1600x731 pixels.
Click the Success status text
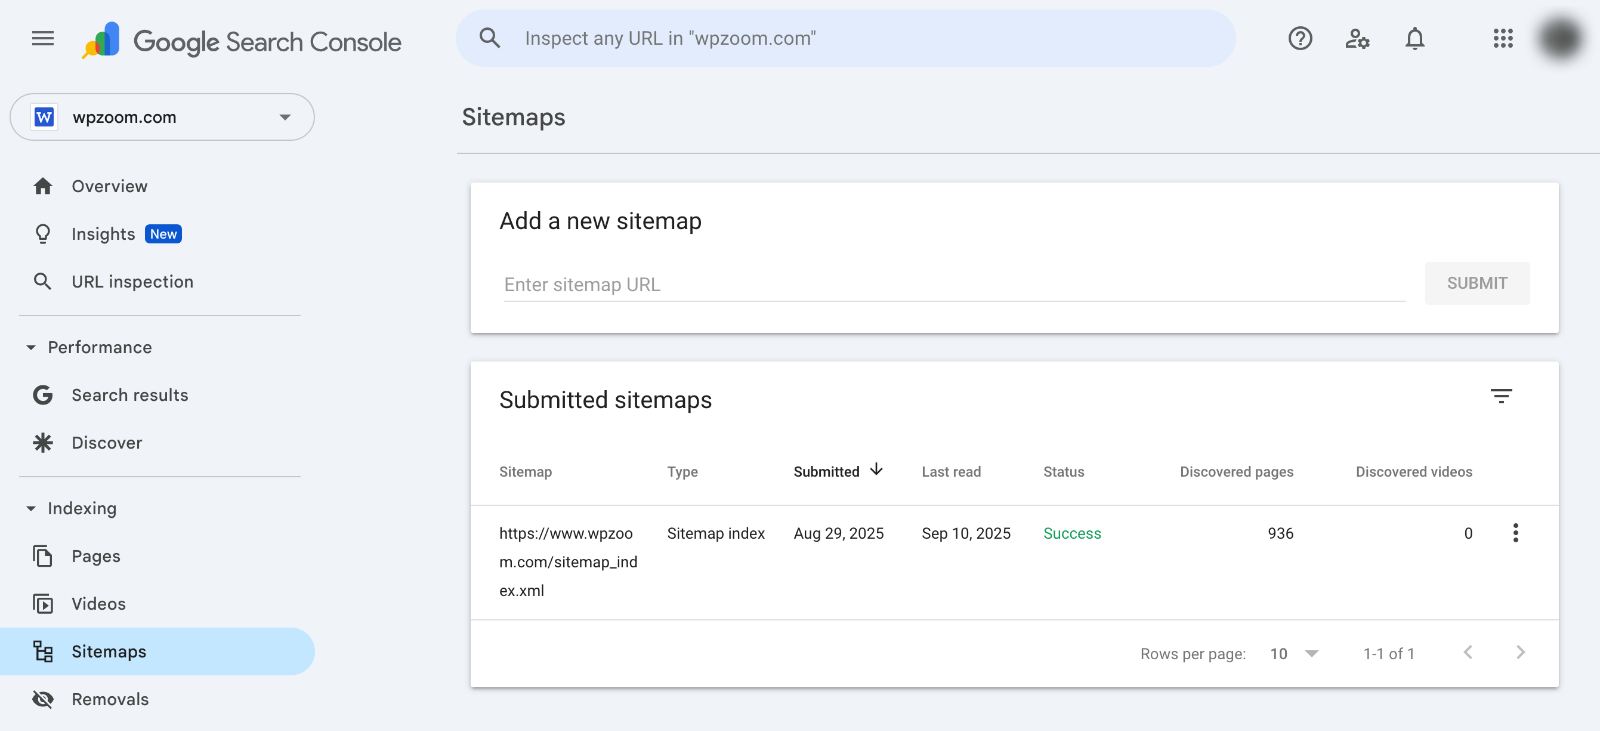click(x=1072, y=534)
